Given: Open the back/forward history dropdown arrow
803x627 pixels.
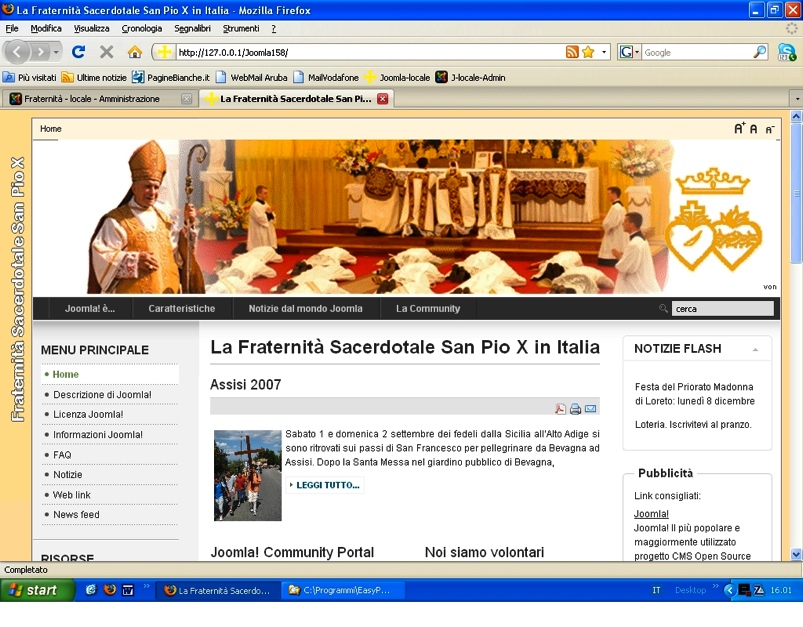Looking at the screenshot, I should (56, 52).
